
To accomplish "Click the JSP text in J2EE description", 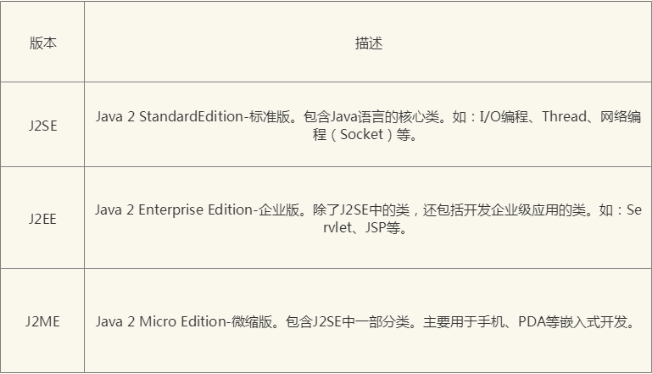I will (x=375, y=228).
